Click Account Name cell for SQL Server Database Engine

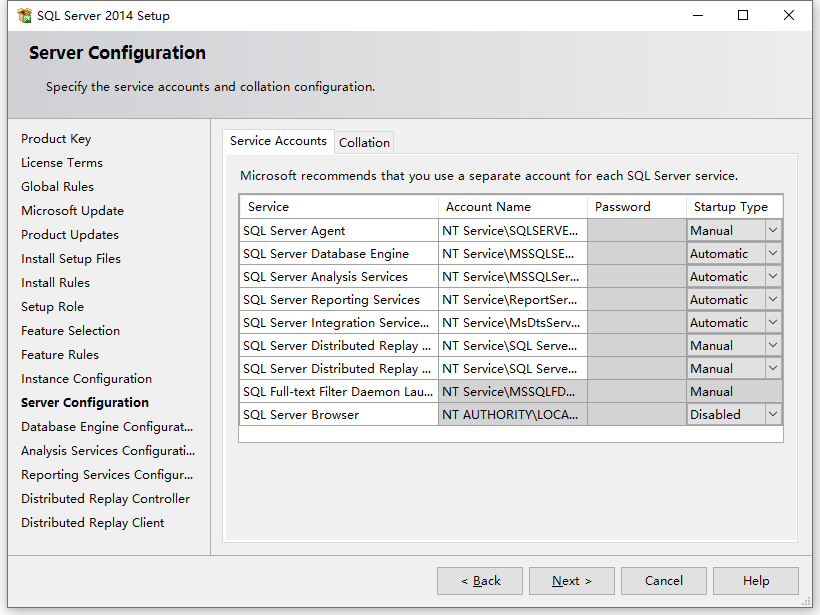coord(512,253)
